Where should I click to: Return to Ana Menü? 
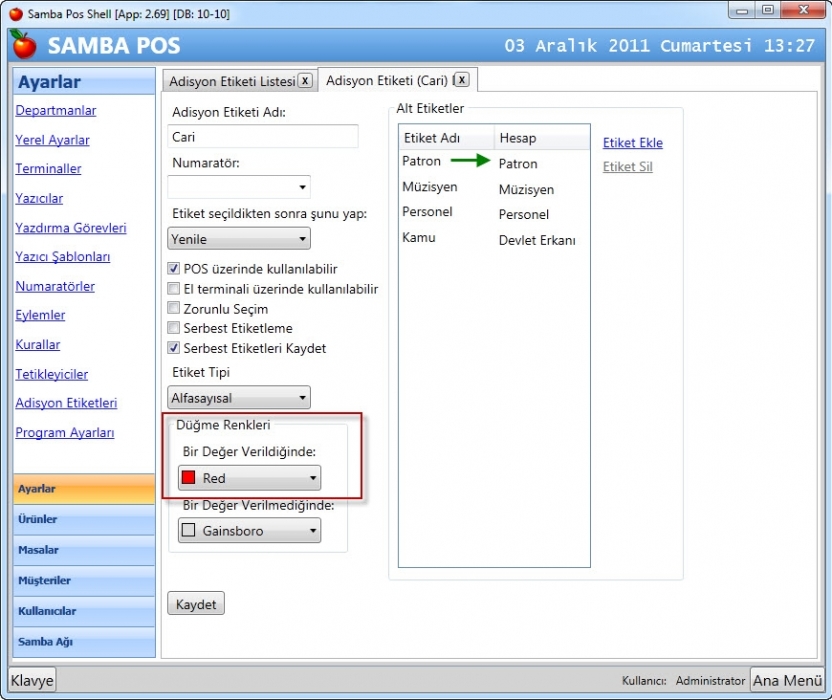pyautogui.click(x=787, y=680)
